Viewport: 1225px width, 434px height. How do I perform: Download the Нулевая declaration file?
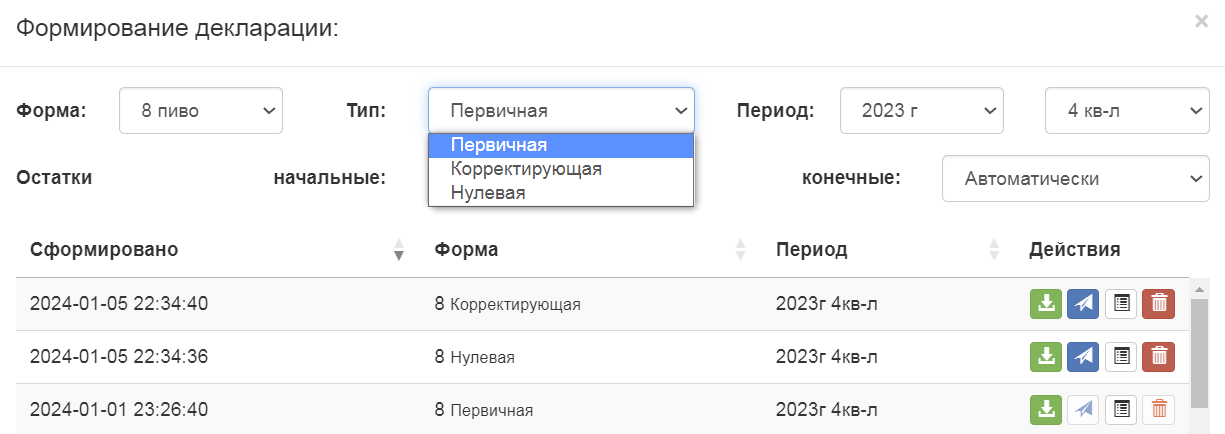(x=1045, y=356)
